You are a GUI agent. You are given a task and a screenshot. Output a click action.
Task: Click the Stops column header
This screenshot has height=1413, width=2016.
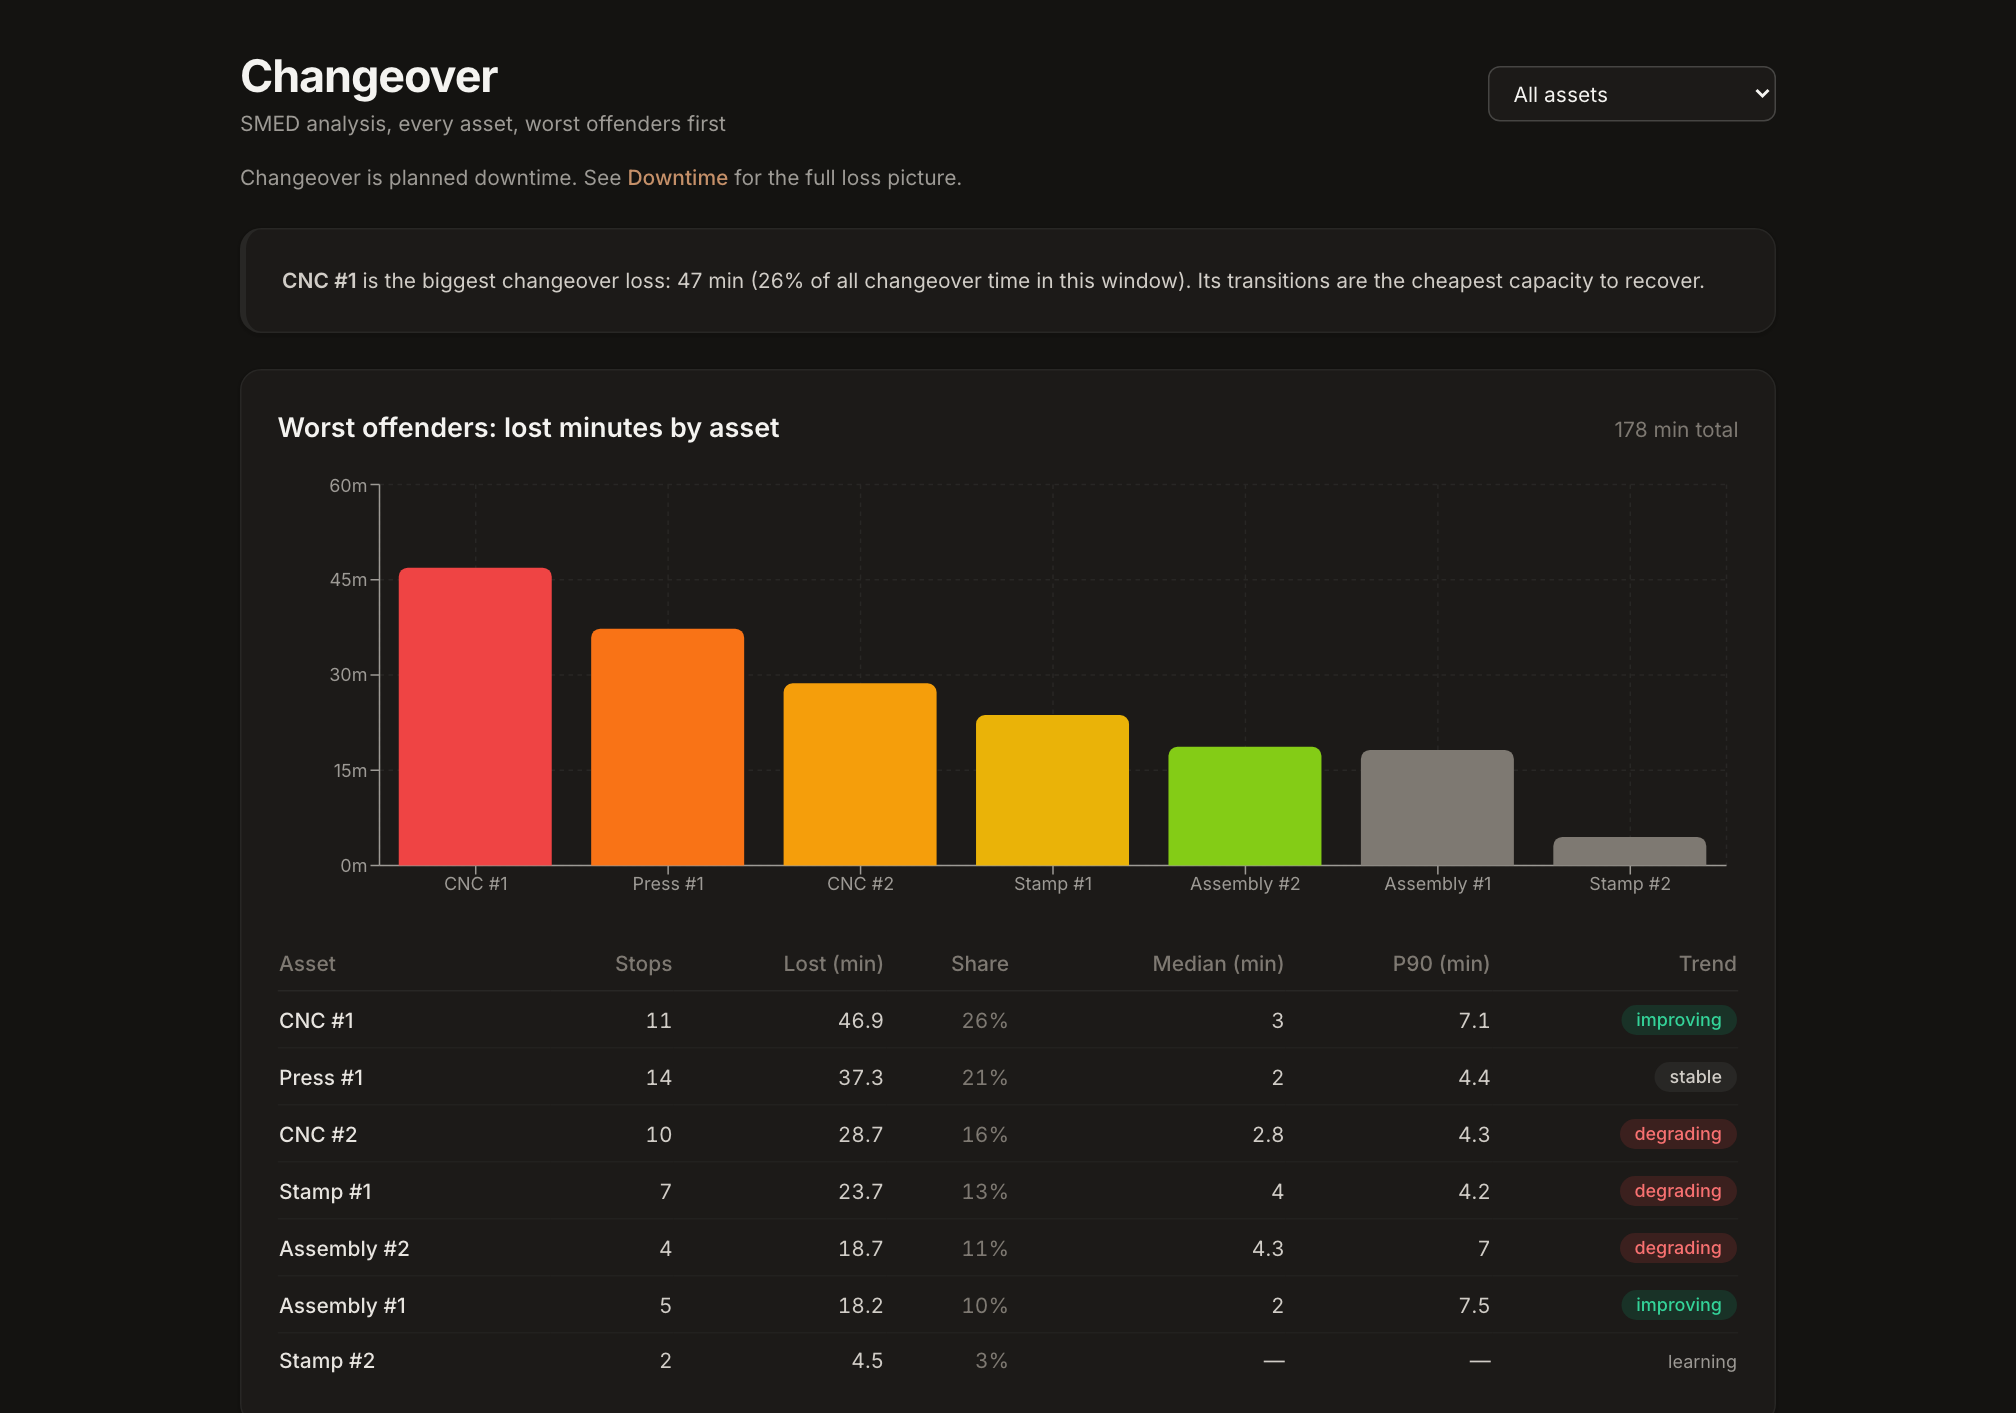click(643, 964)
